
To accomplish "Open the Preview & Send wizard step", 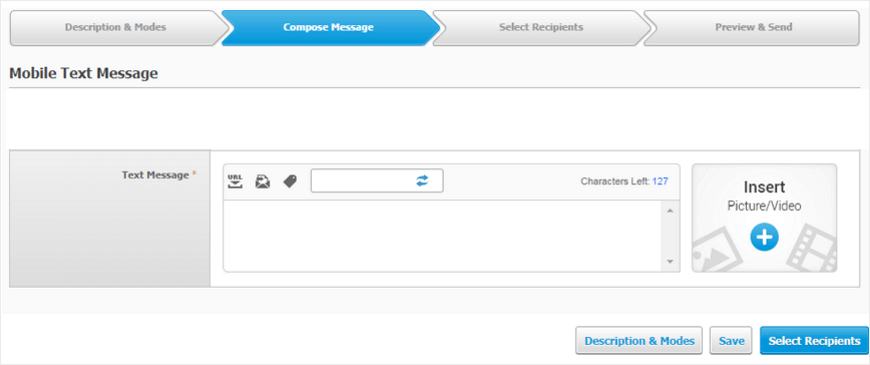I will coord(753,27).
